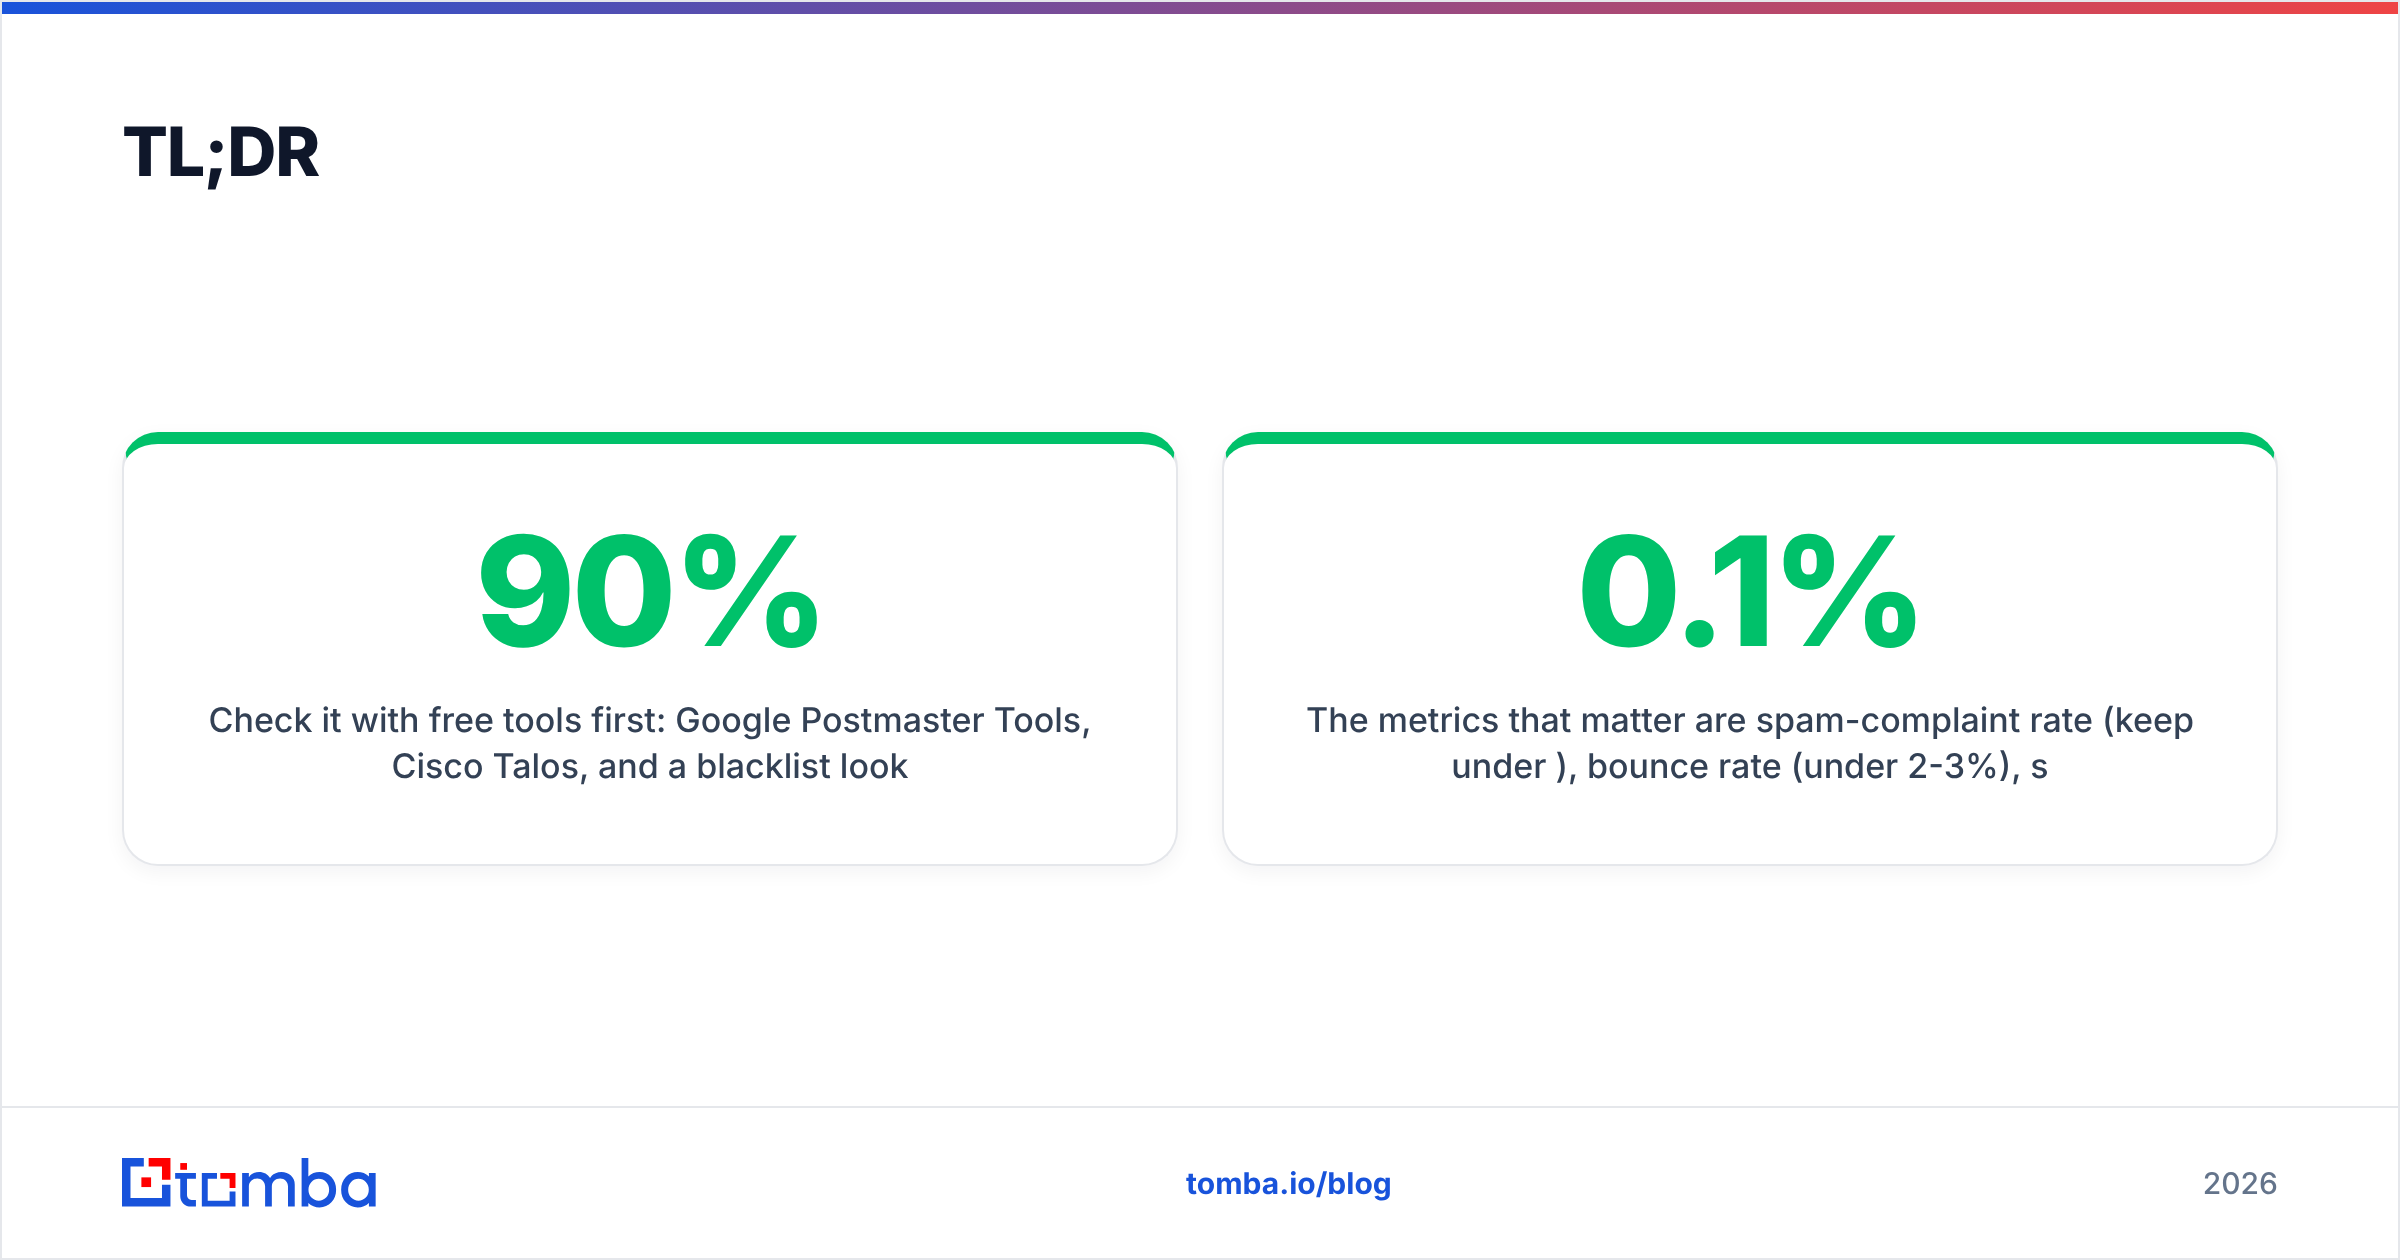Click the TL;DR heading
This screenshot has width=2400, height=1260.
pyautogui.click(x=221, y=154)
